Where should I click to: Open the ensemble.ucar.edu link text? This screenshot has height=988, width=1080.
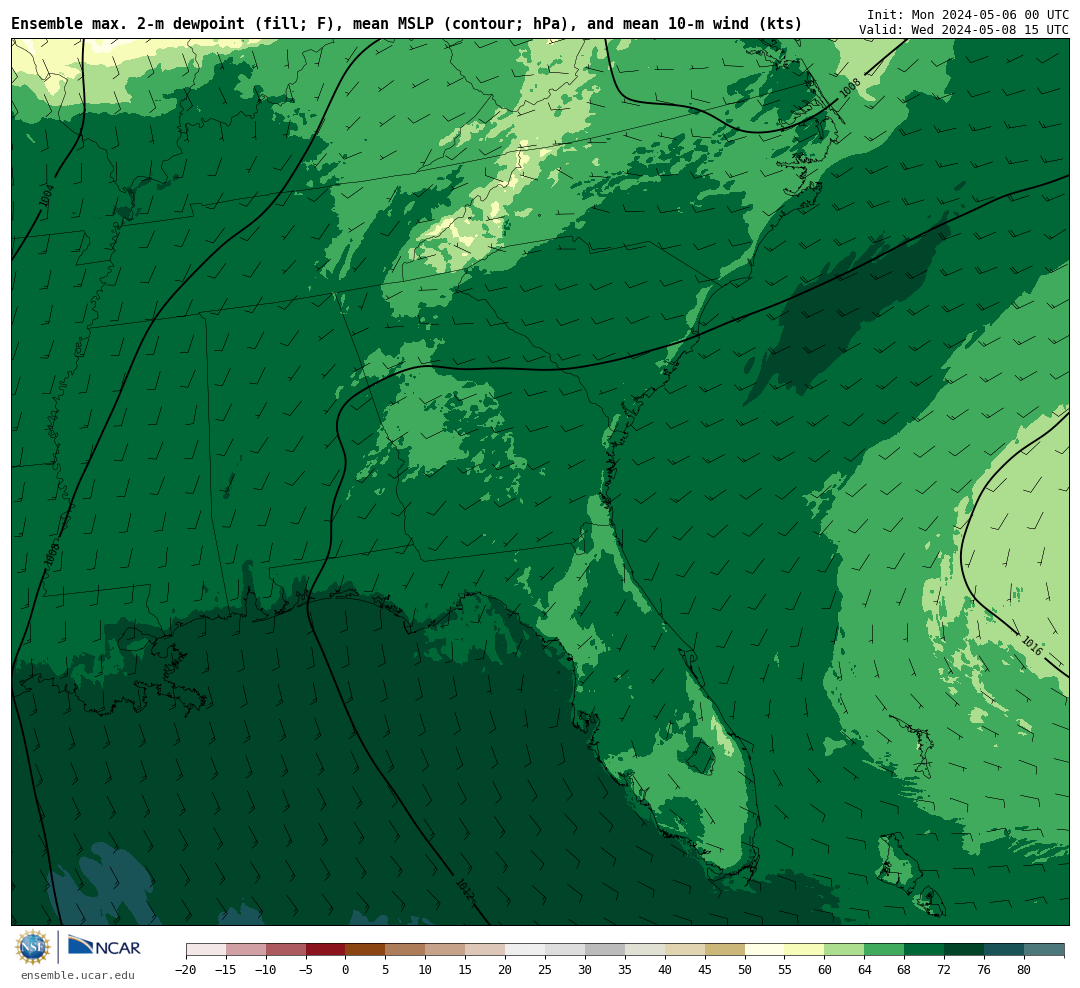[78, 975]
